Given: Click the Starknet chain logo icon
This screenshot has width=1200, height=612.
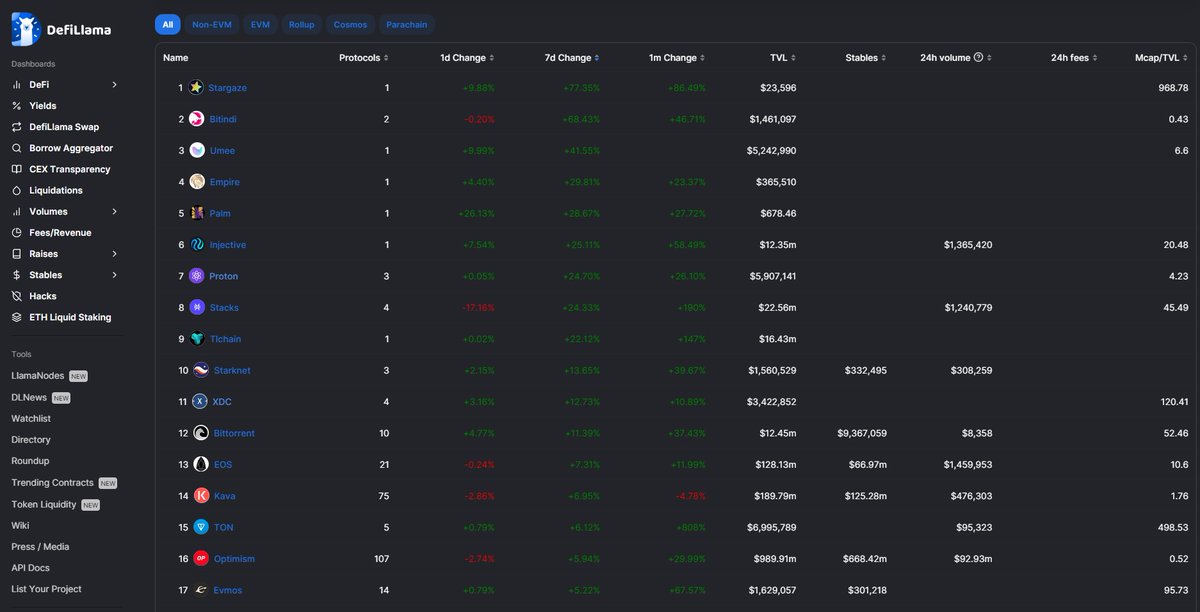Looking at the screenshot, I should pos(200,370).
